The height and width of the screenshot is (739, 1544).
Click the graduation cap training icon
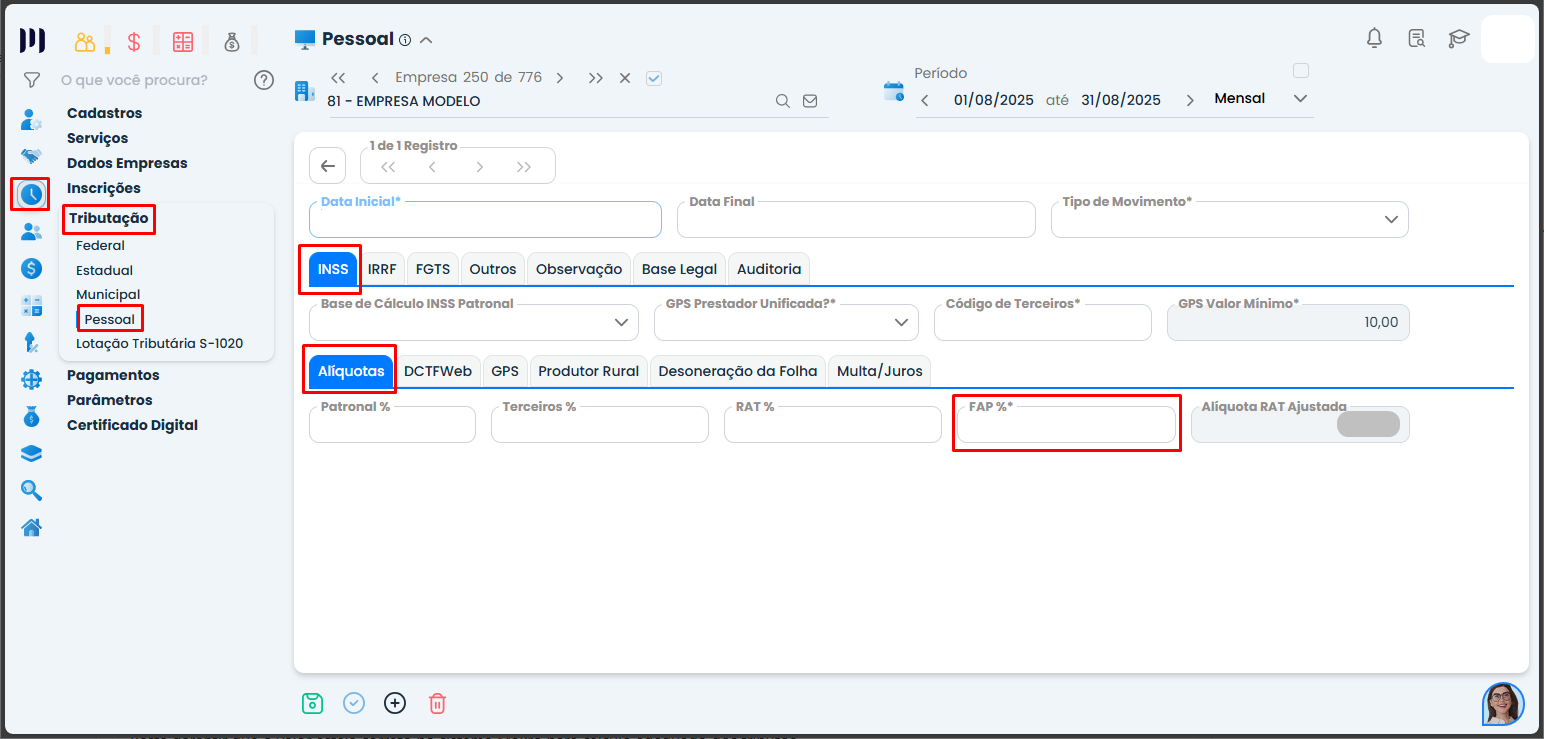[1459, 38]
